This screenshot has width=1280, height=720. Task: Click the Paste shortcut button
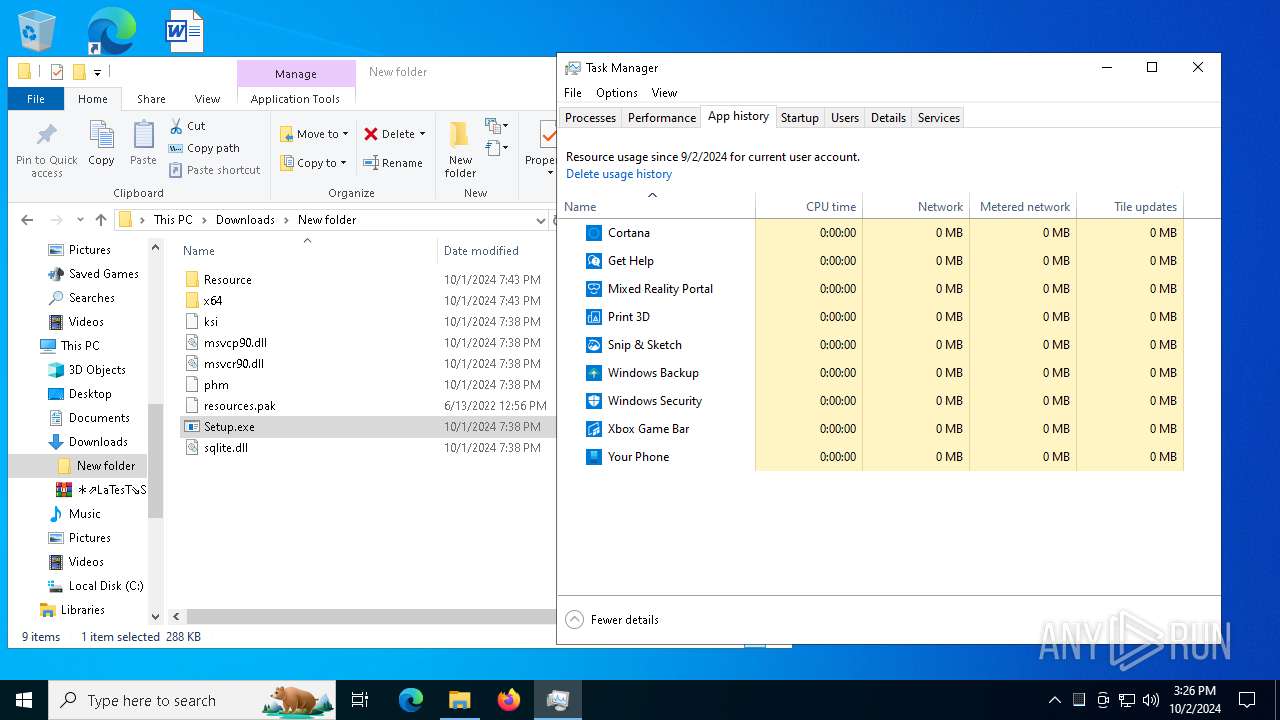[x=214, y=170]
